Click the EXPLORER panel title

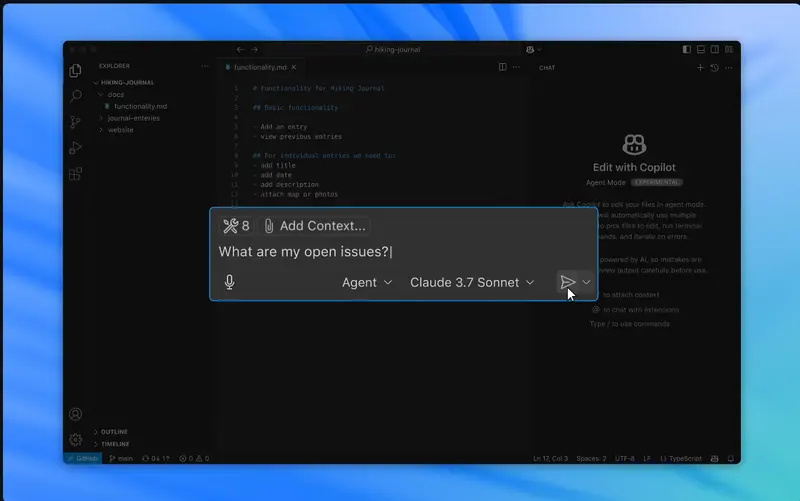click(x=114, y=66)
